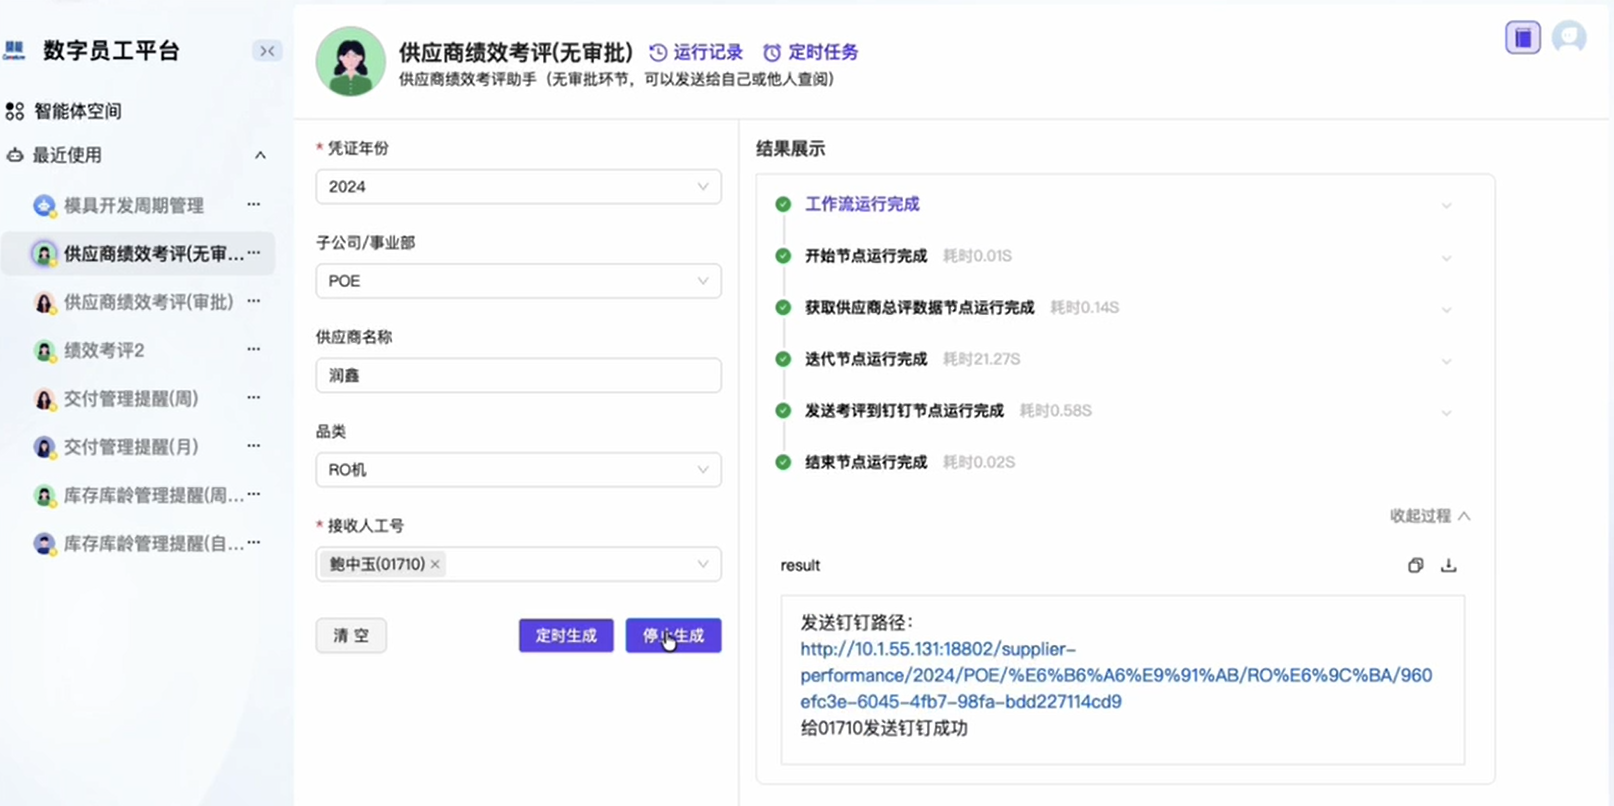Open more options for 交付管理提醒(月)
The image size is (1614, 806).
pyautogui.click(x=254, y=446)
